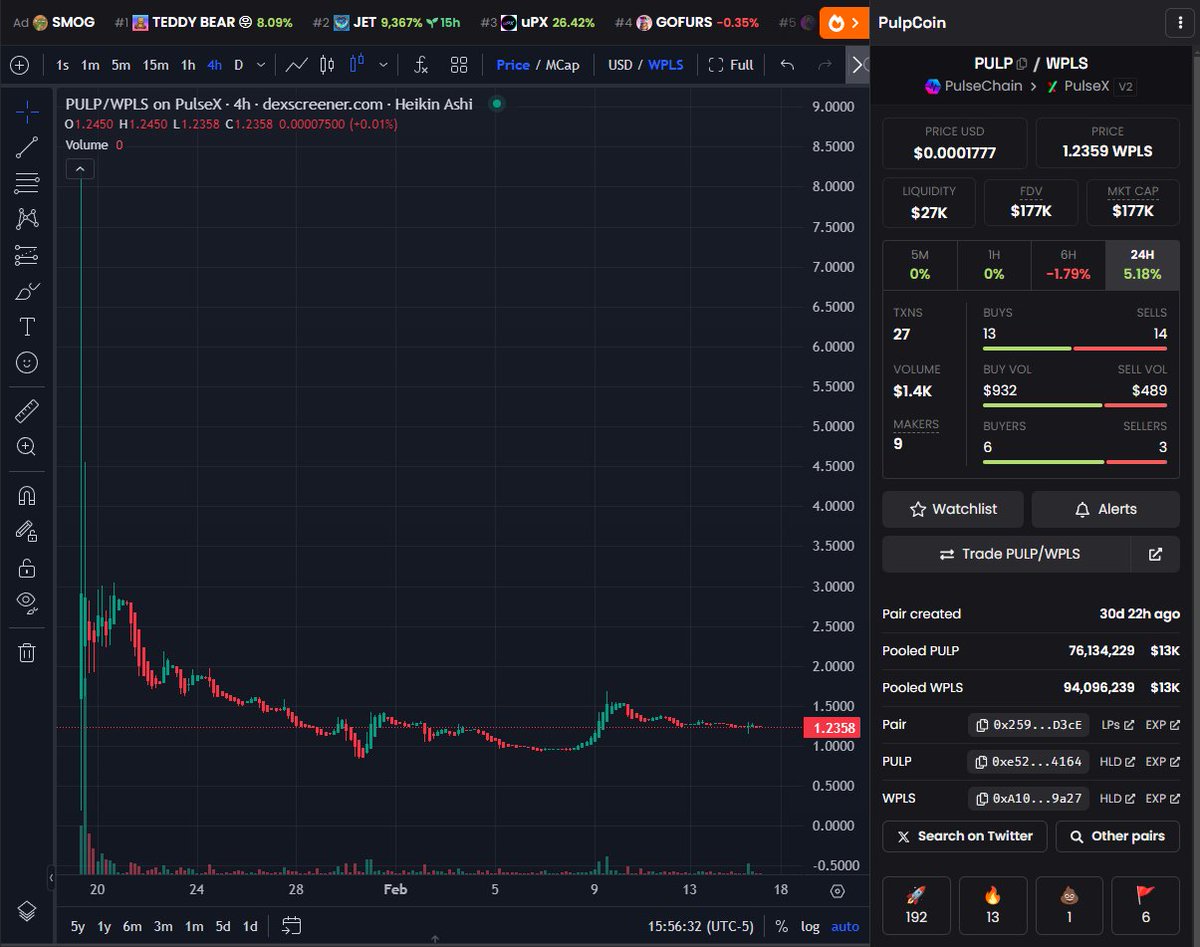
Task: Toggle stay in drawing mode
Action: click(x=27, y=532)
